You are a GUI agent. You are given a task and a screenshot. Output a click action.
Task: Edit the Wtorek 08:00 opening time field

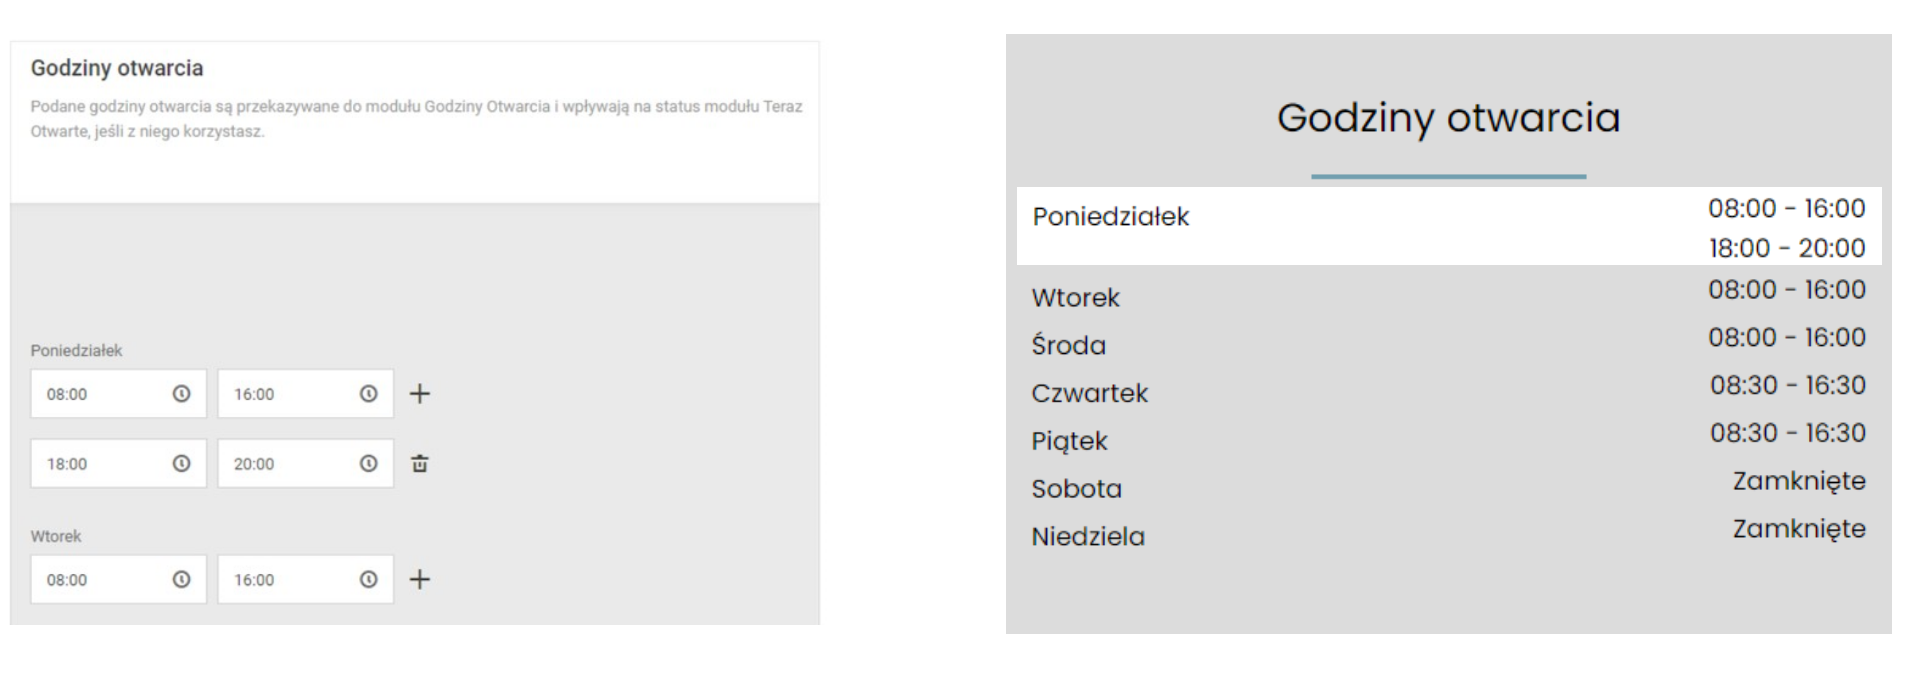[x=118, y=580]
